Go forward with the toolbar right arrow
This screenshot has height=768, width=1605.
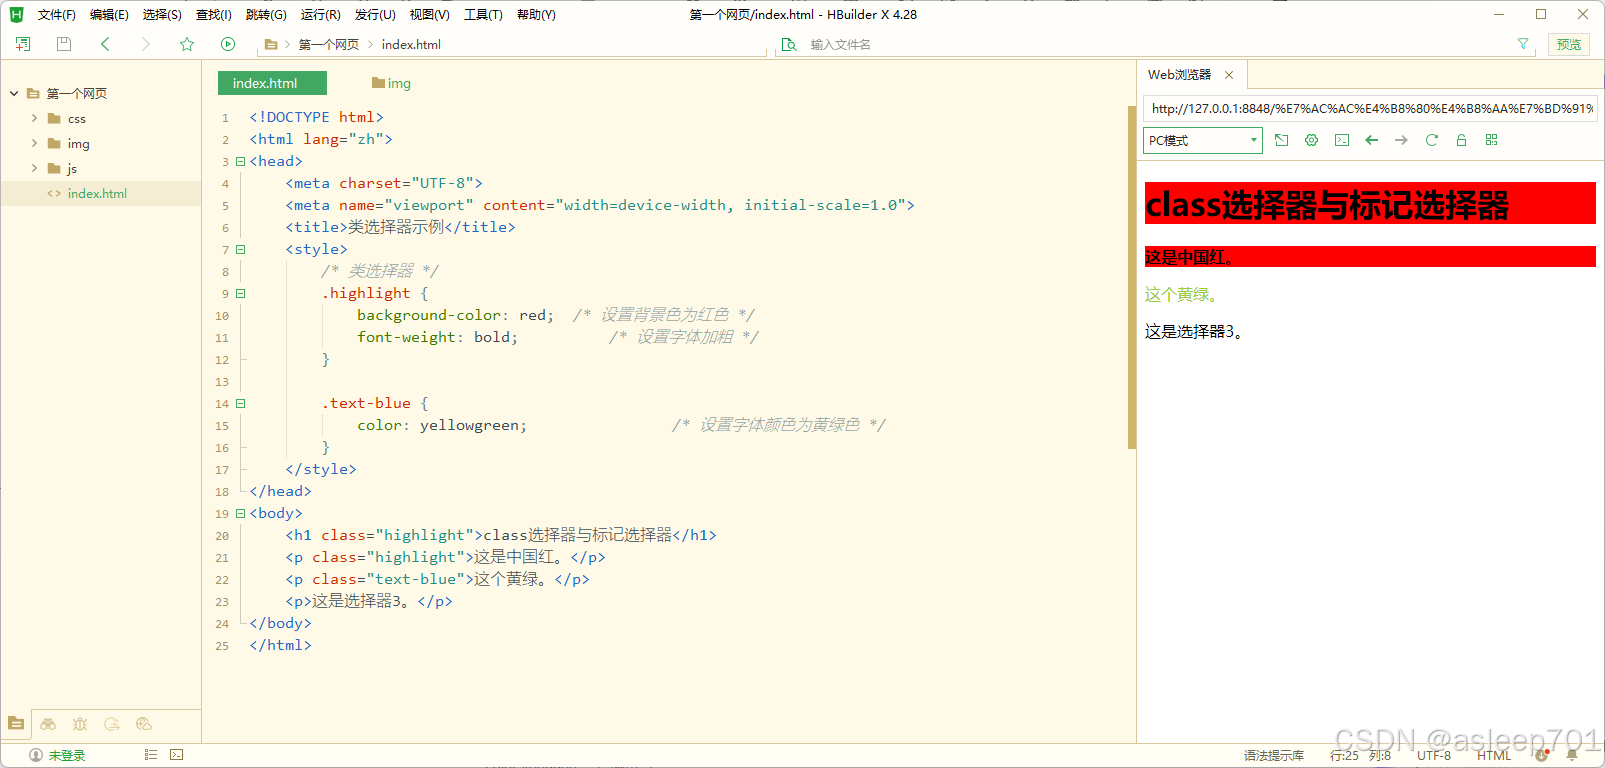[x=146, y=44]
